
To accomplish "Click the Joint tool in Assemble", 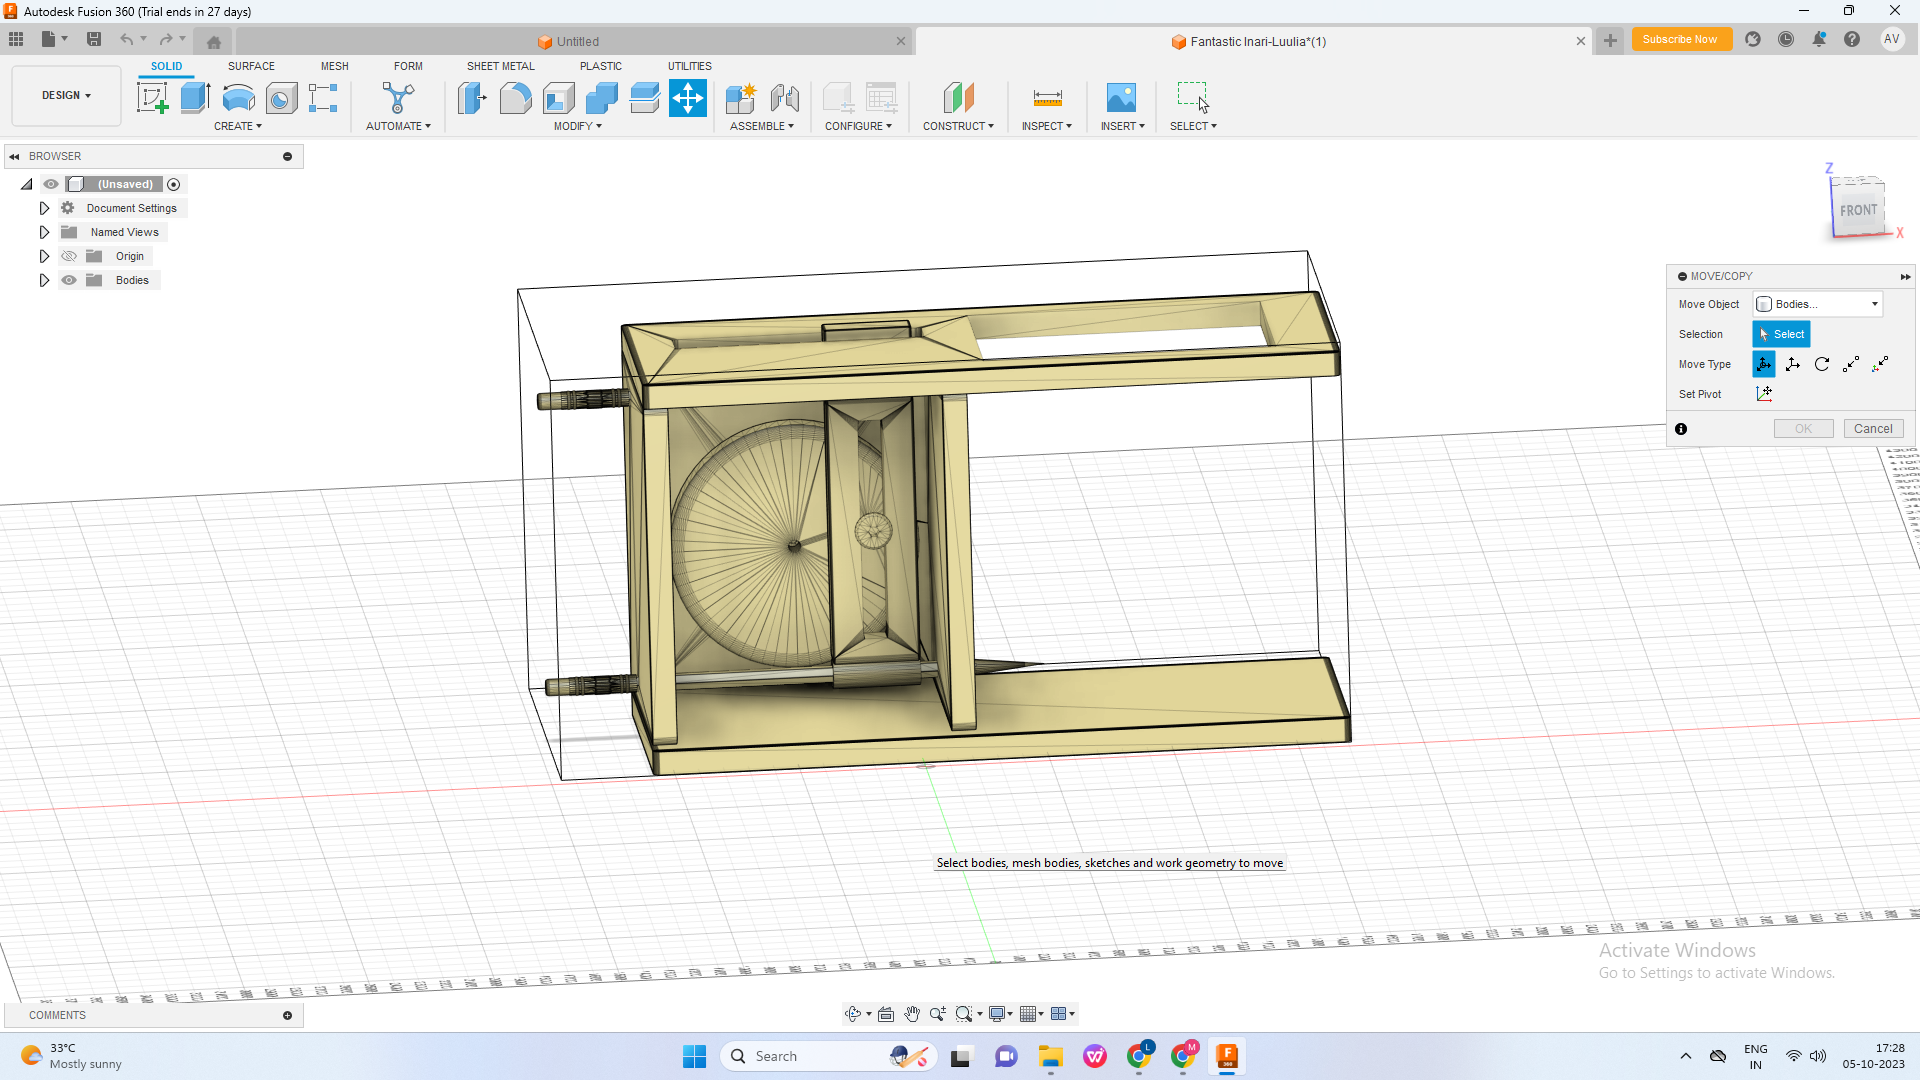I will [x=783, y=98].
